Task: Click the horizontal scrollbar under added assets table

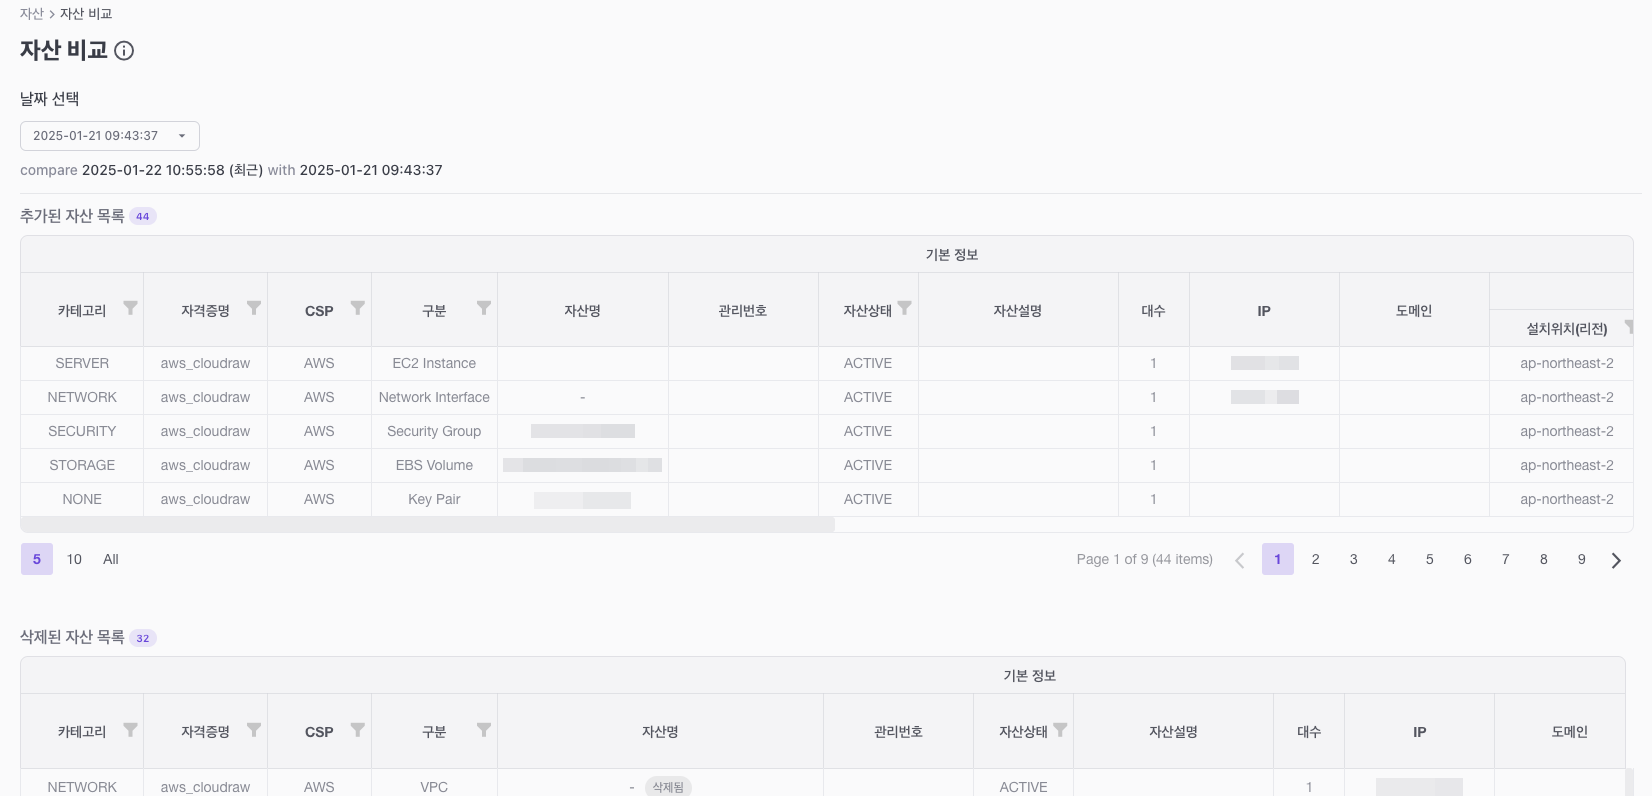Action: click(427, 525)
